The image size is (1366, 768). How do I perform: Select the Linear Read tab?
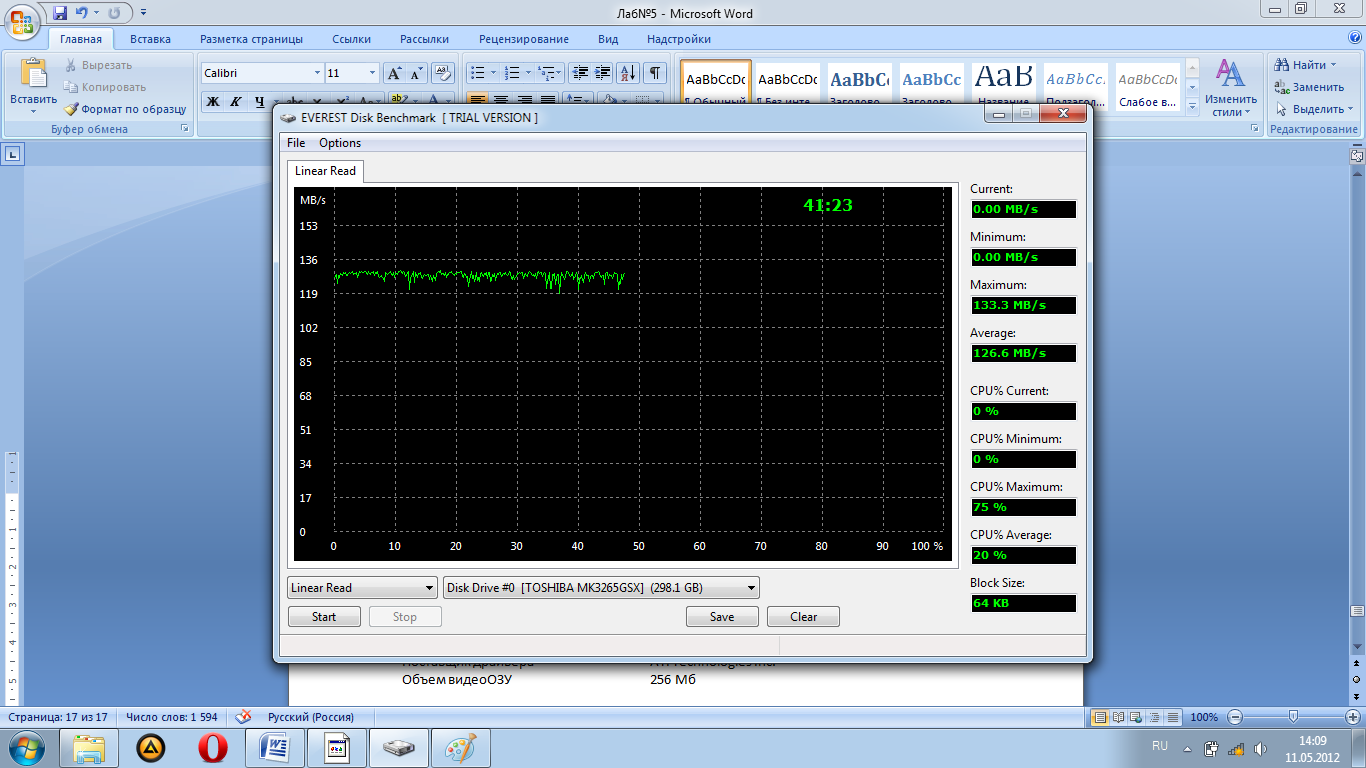325,171
